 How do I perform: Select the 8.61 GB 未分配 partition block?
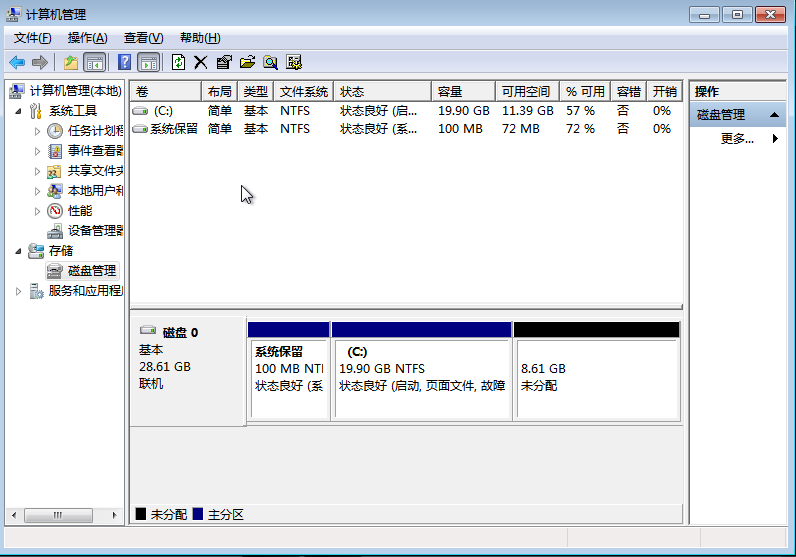[x=596, y=377]
